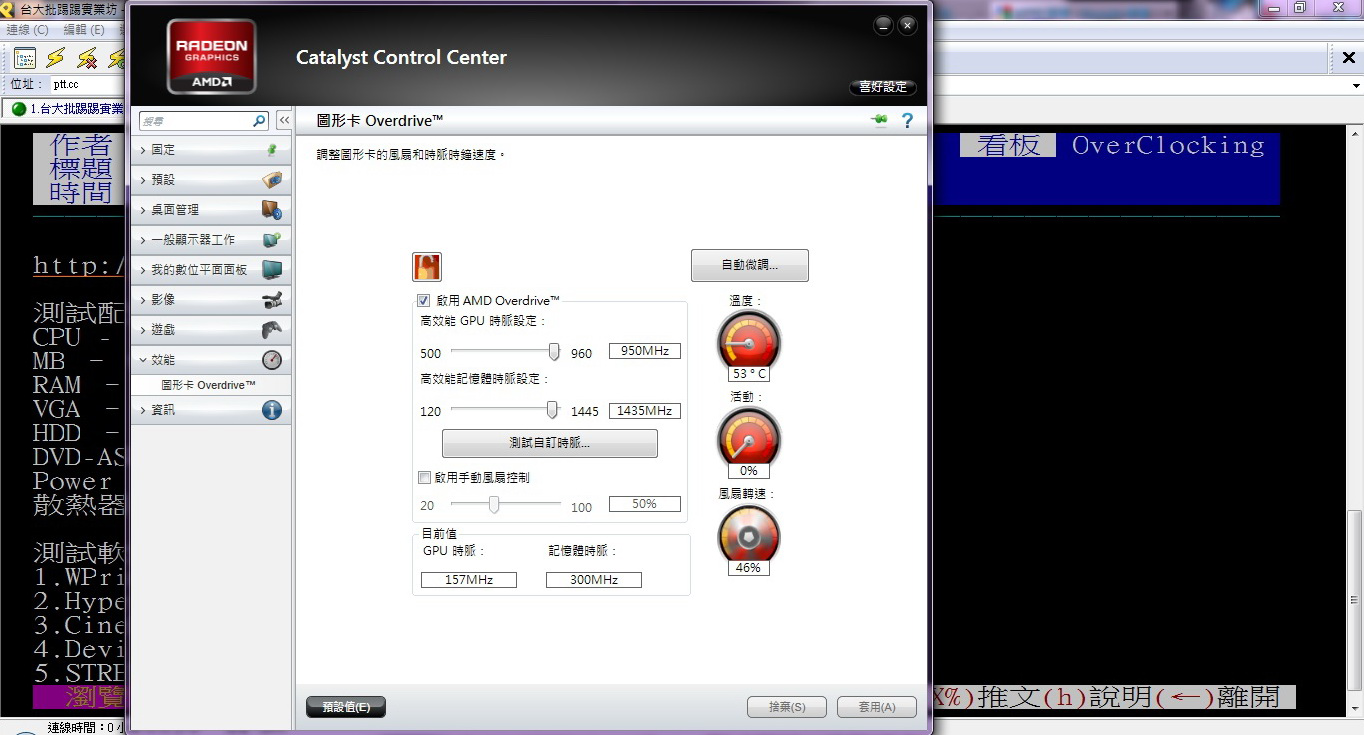Expand the 影像 section
This screenshot has height=735, width=1364.
[x=211, y=300]
